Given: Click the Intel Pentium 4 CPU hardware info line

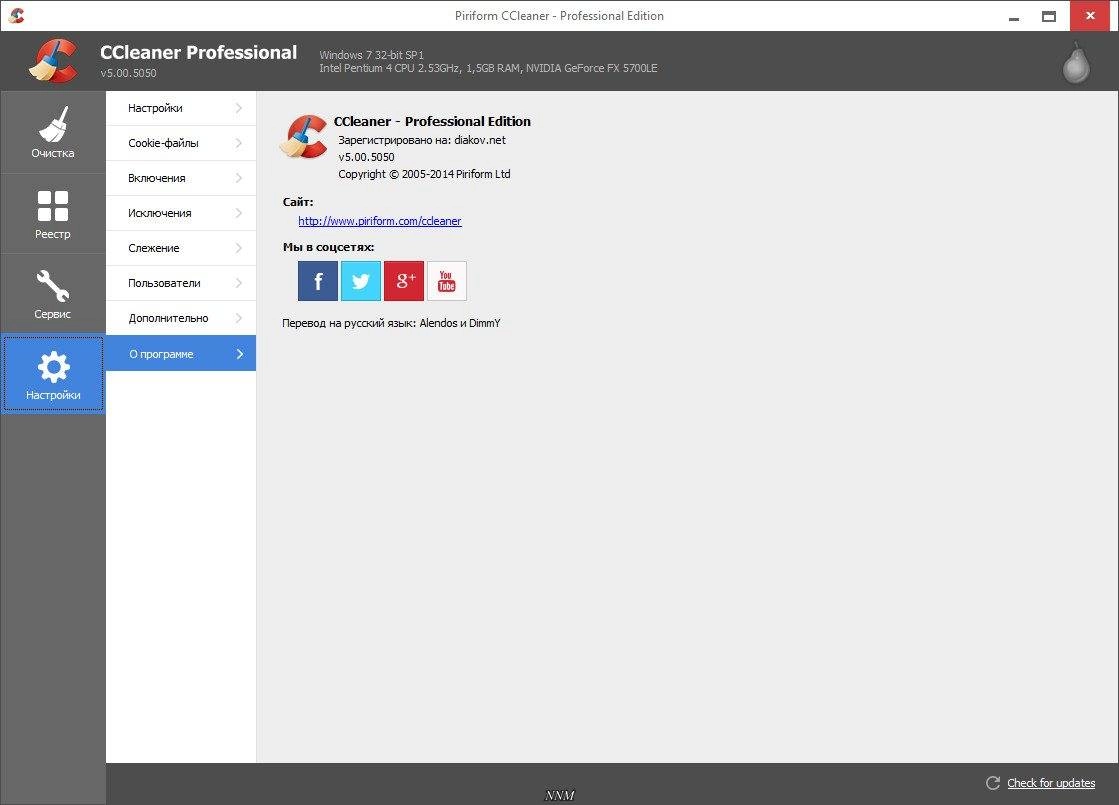Looking at the screenshot, I should coord(488,69).
